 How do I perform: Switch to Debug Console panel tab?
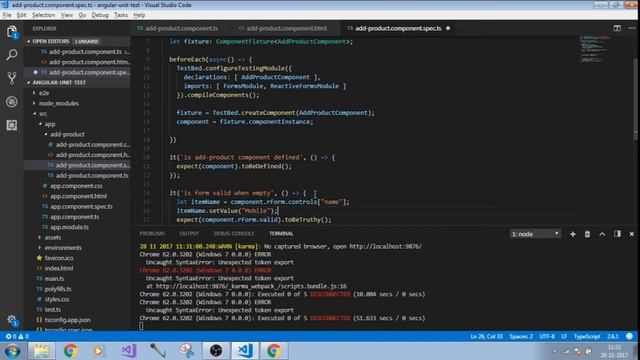click(x=234, y=234)
